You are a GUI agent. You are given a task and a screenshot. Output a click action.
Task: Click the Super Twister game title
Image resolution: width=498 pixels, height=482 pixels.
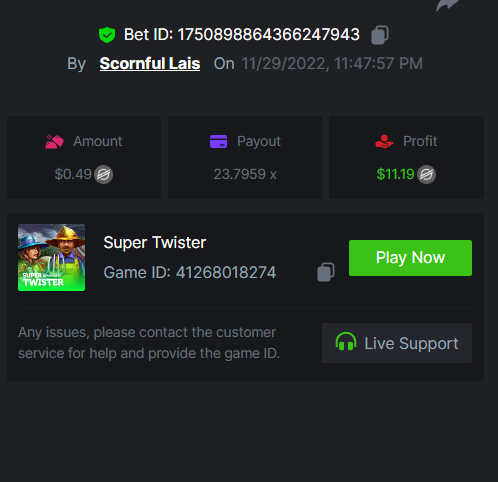155,242
